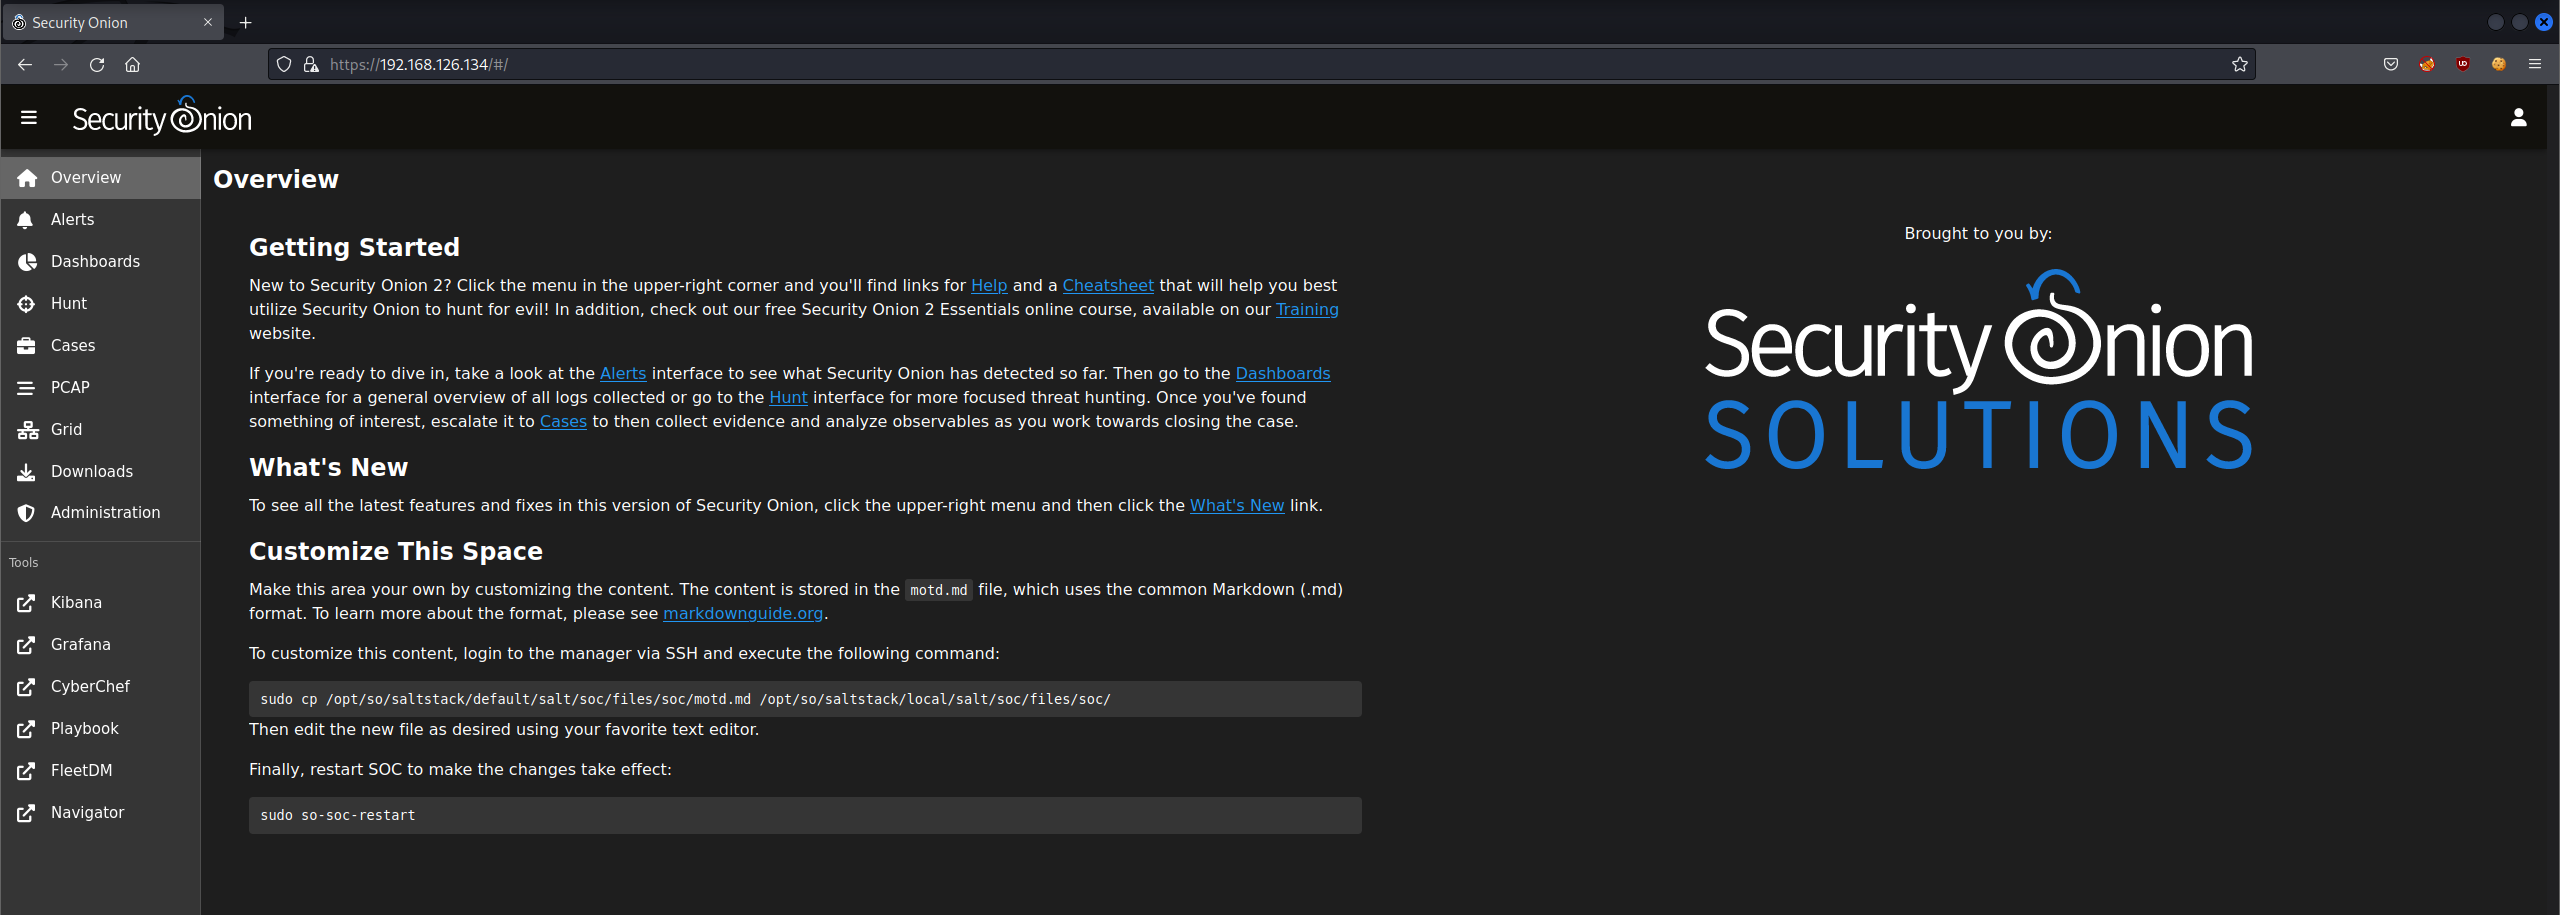Screen dimensions: 2560x915
Task: Click the Pocket save icon in toolbar
Action: [x=2391, y=64]
